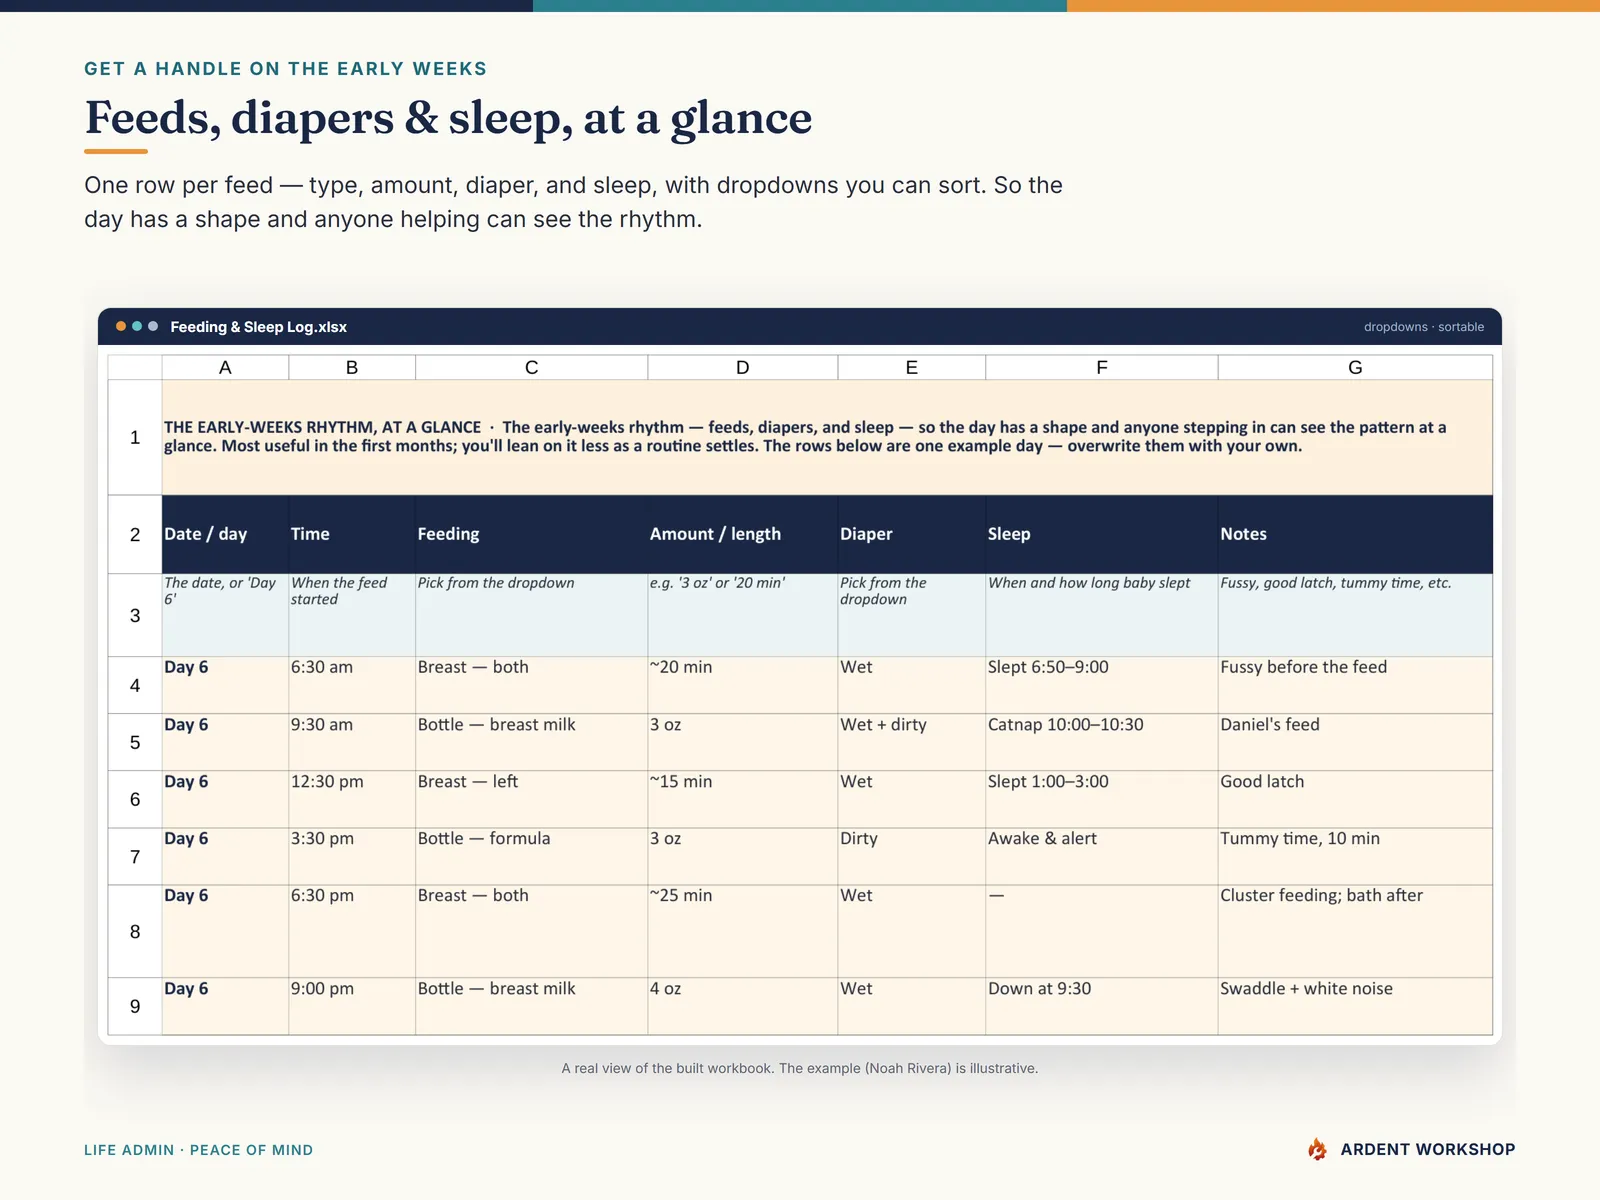The image size is (1600, 1200).
Task: Click the '~15 min' amount cell
Action: coord(743,799)
